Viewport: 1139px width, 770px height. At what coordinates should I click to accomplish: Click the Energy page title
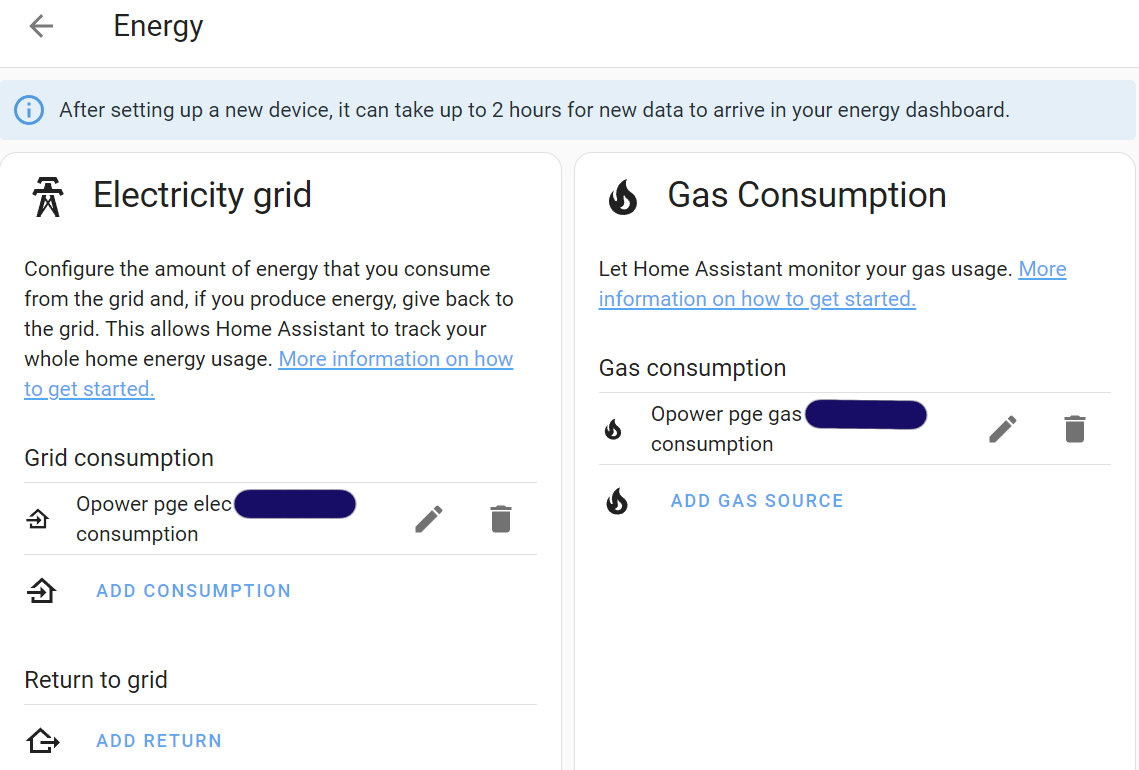(x=158, y=26)
